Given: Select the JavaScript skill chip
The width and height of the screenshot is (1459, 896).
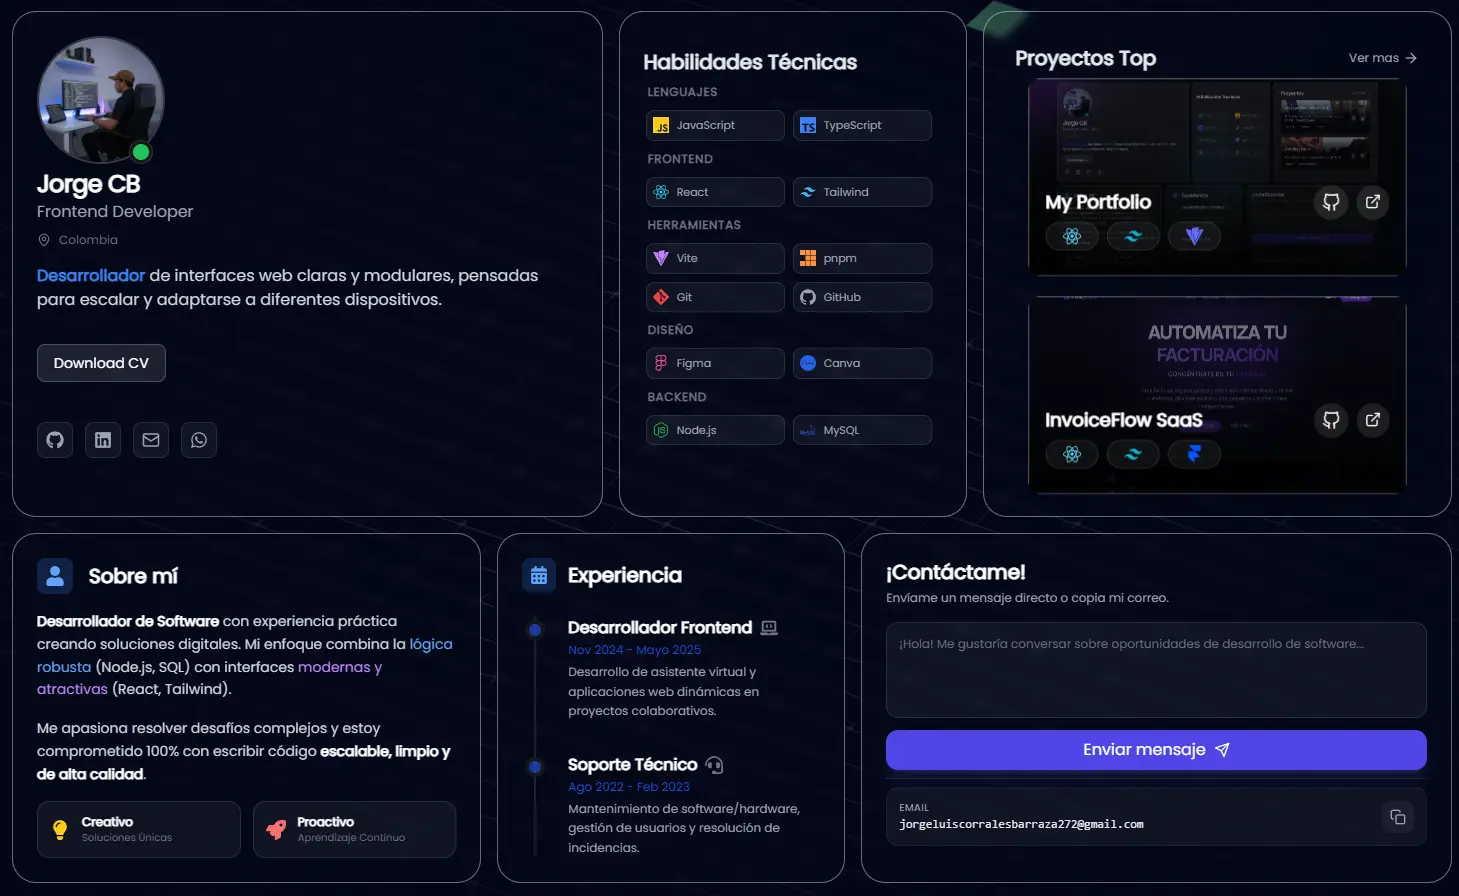Looking at the screenshot, I should pyautogui.click(x=715, y=126).
